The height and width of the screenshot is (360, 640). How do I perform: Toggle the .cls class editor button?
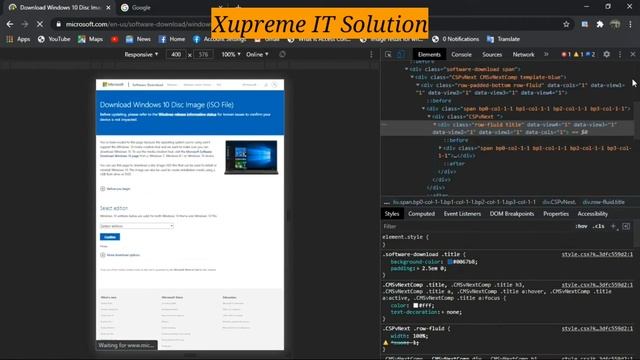coord(599,226)
